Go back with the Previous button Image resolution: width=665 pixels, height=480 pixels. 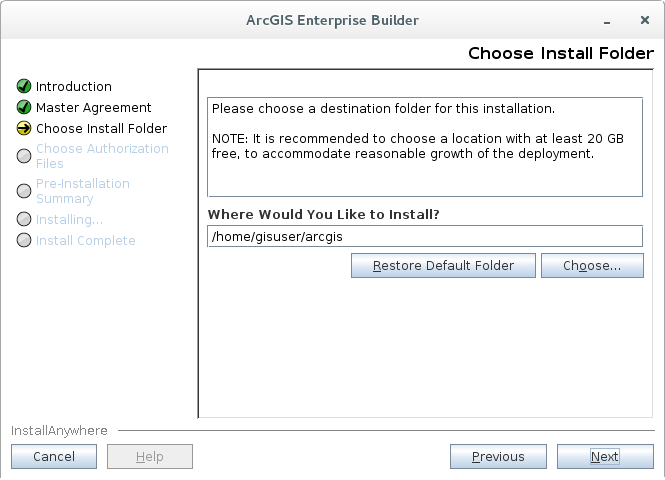[498, 457]
